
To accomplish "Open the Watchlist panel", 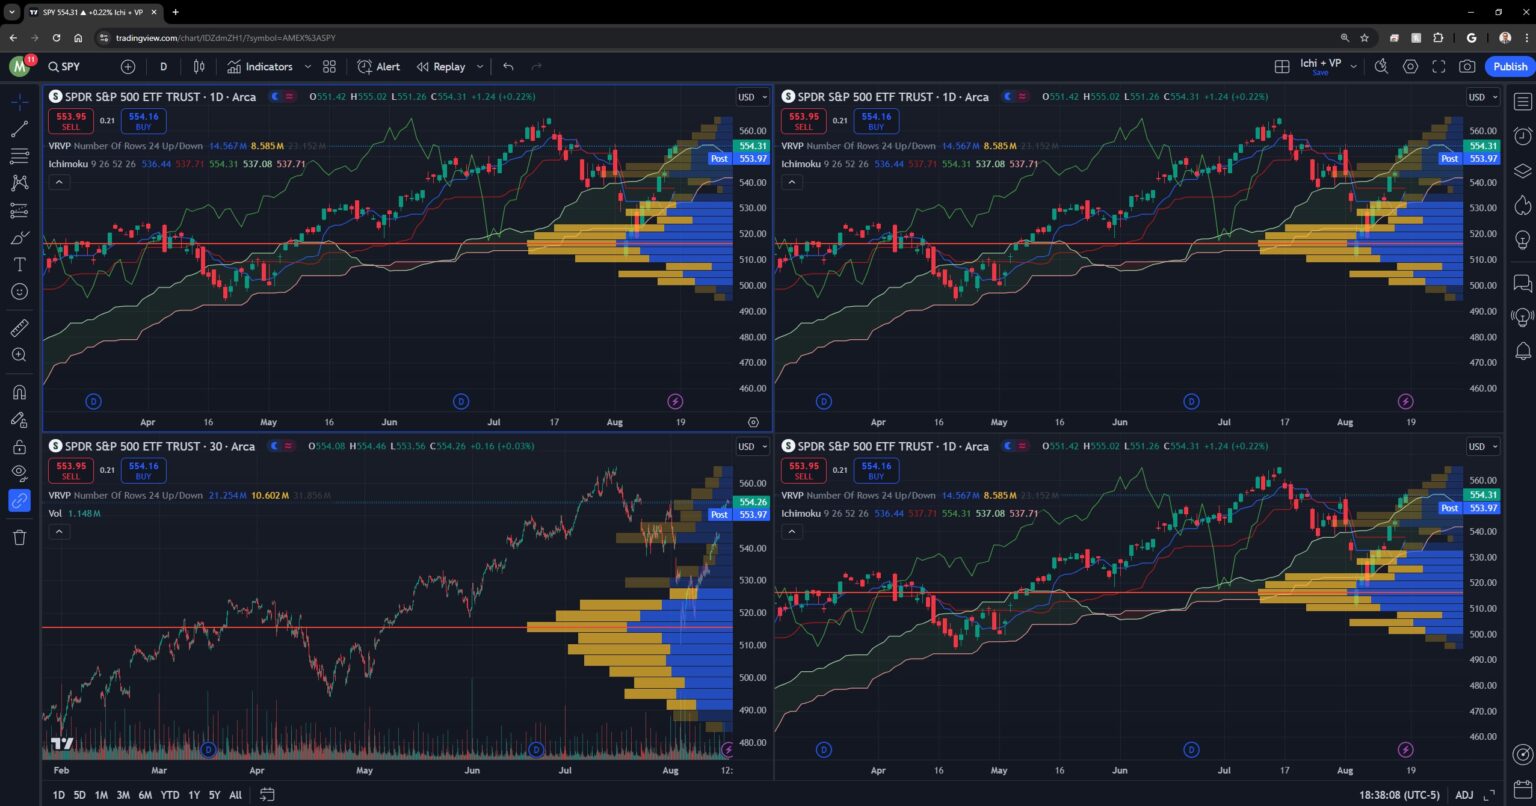I will [1522, 101].
